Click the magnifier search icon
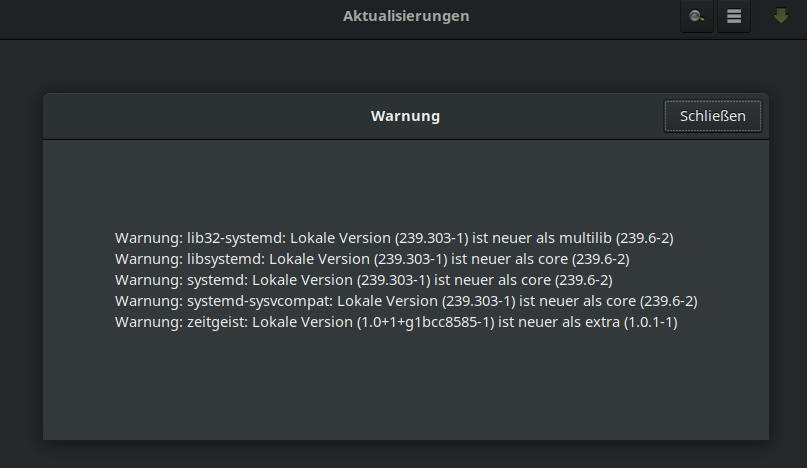The image size is (807, 468). coord(697,17)
